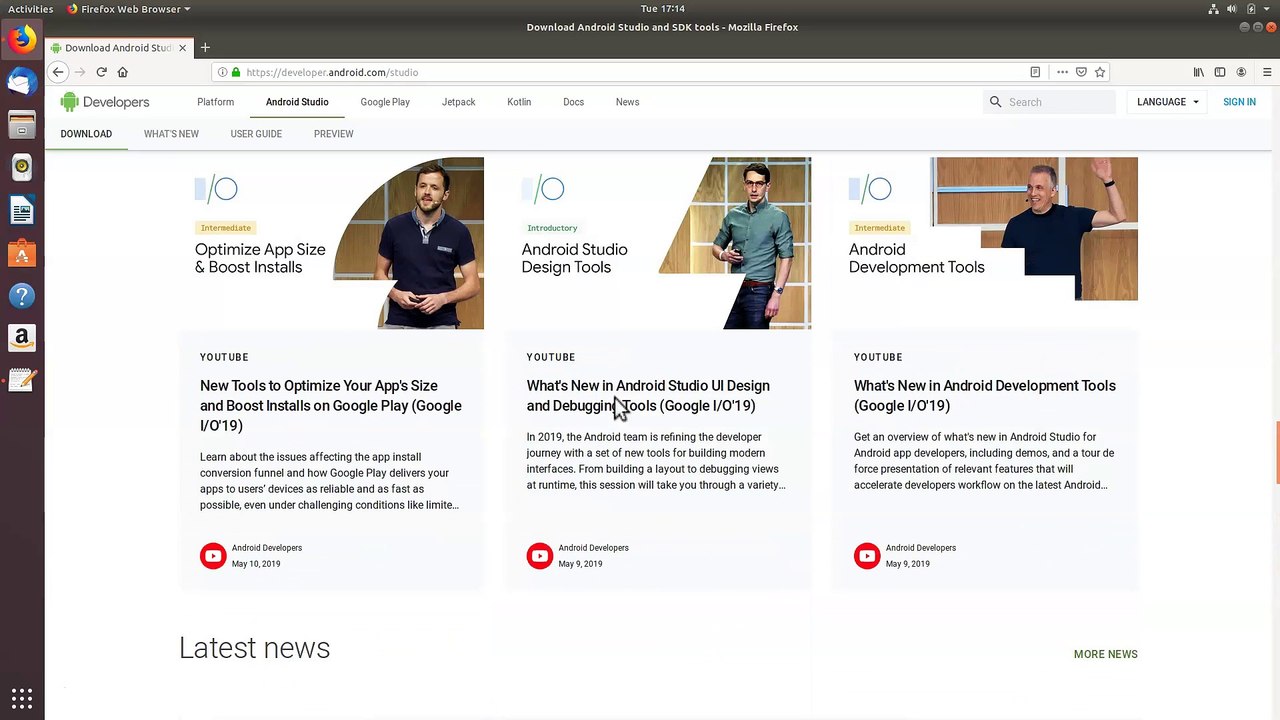The height and width of the screenshot is (720, 1280).
Task: Expand the Firefox Web Browser app menu
Action: click(x=128, y=9)
